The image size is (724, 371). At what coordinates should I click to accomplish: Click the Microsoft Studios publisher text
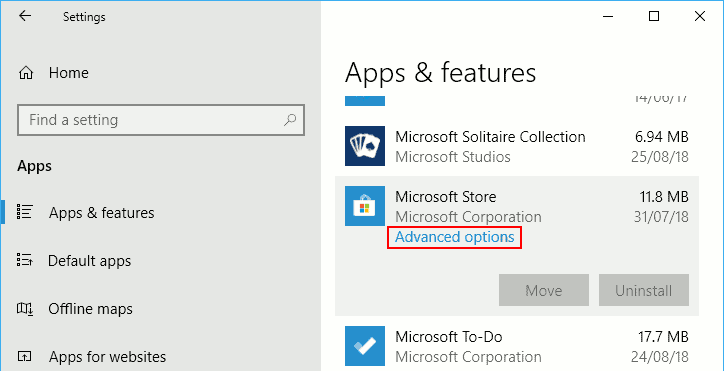pos(453,157)
